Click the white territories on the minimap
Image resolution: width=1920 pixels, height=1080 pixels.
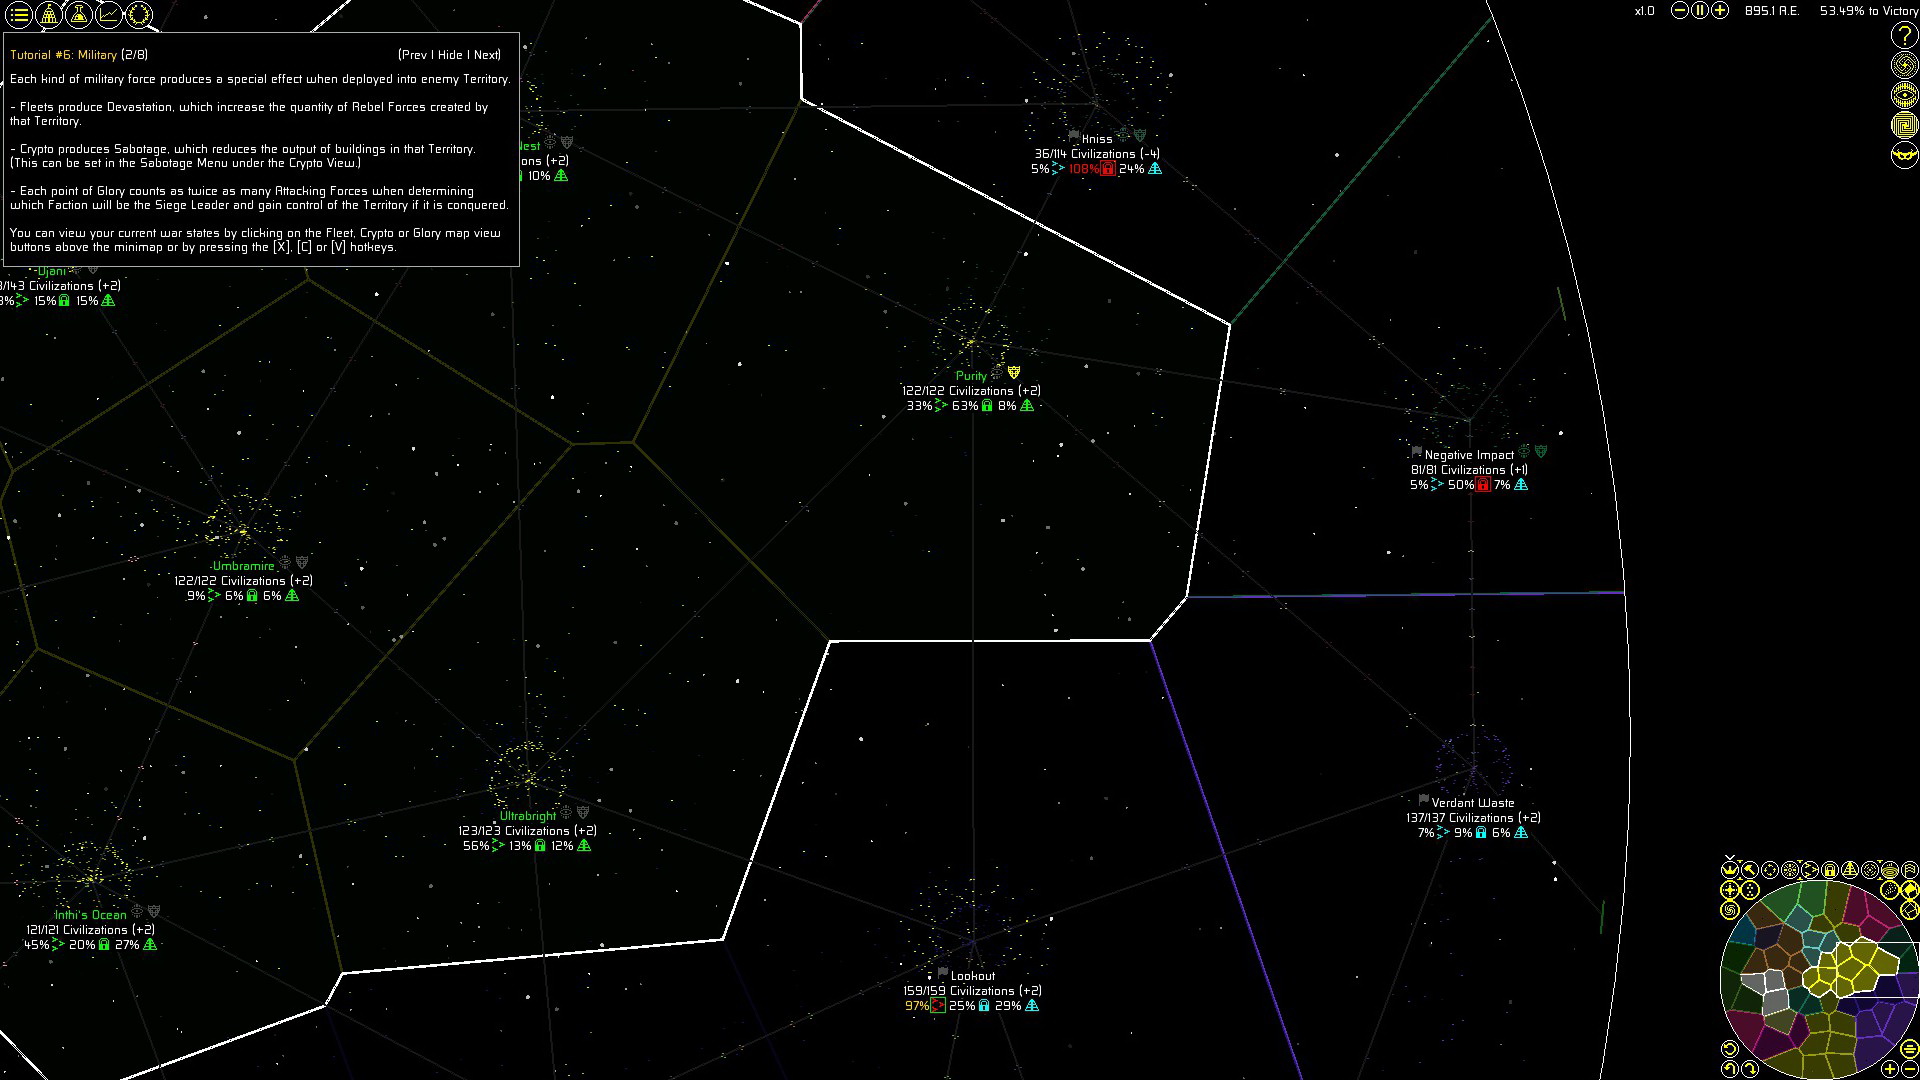tap(1774, 1000)
